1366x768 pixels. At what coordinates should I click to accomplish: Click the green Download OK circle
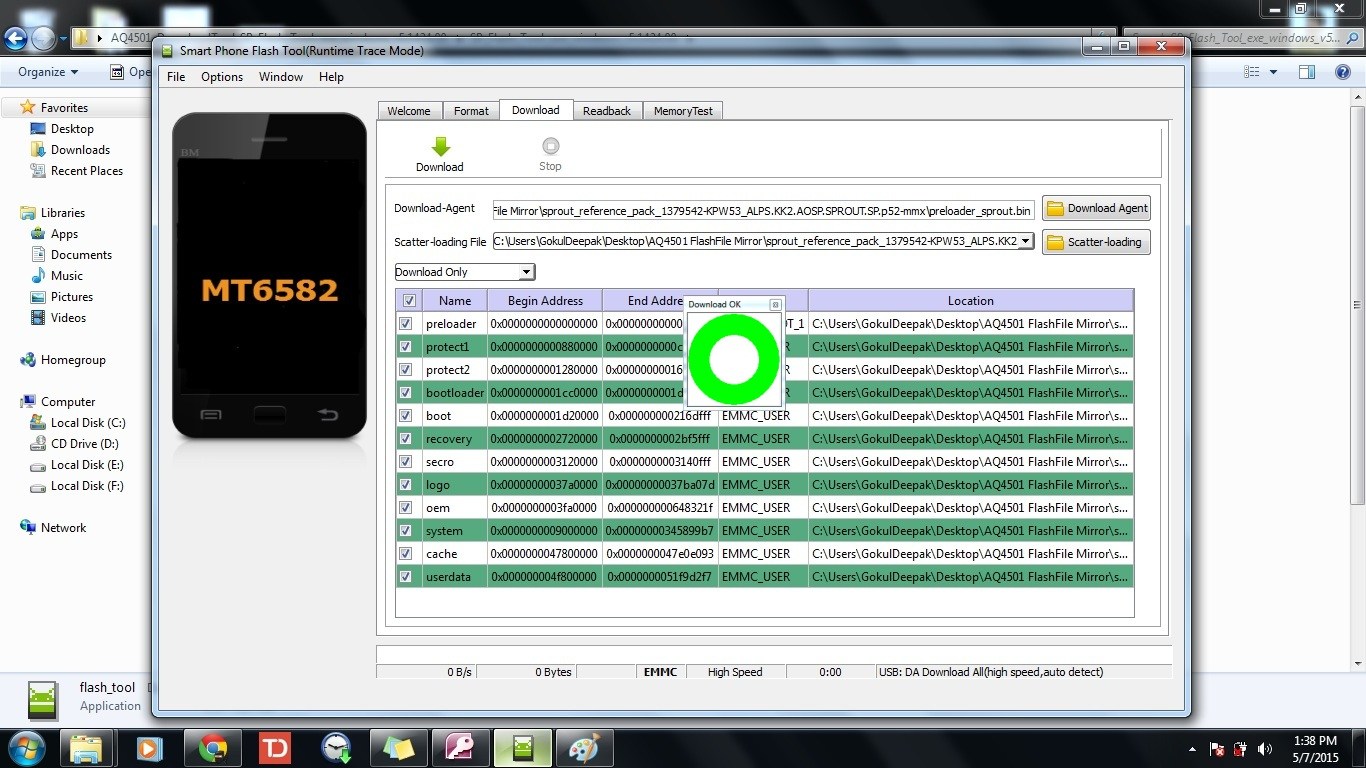pos(734,360)
